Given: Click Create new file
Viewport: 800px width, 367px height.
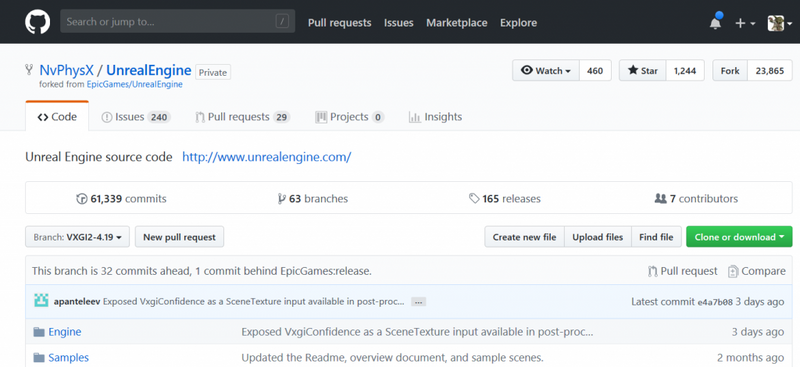Looking at the screenshot, I should pyautogui.click(x=524, y=237).
